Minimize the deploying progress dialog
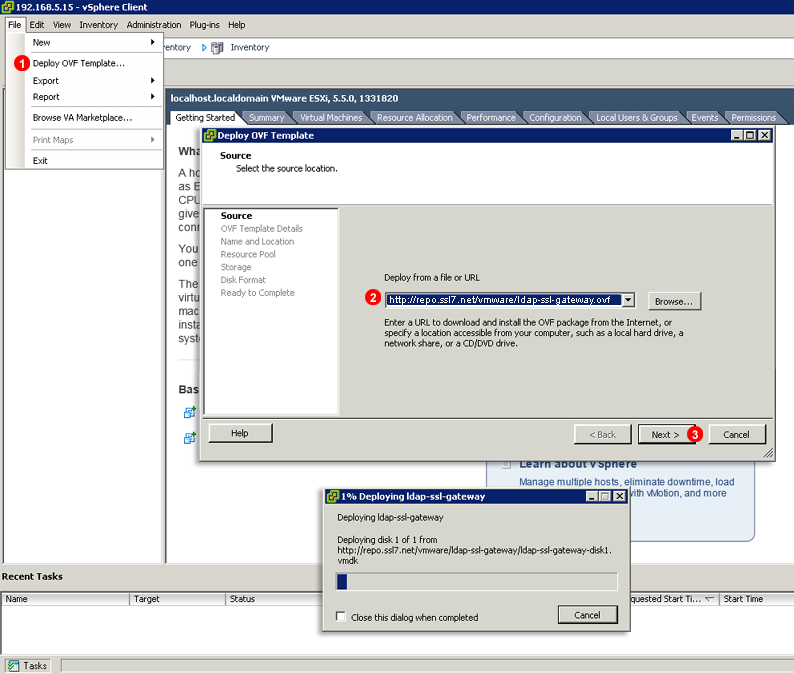Viewport: 794px width, 674px height. pyautogui.click(x=591, y=496)
